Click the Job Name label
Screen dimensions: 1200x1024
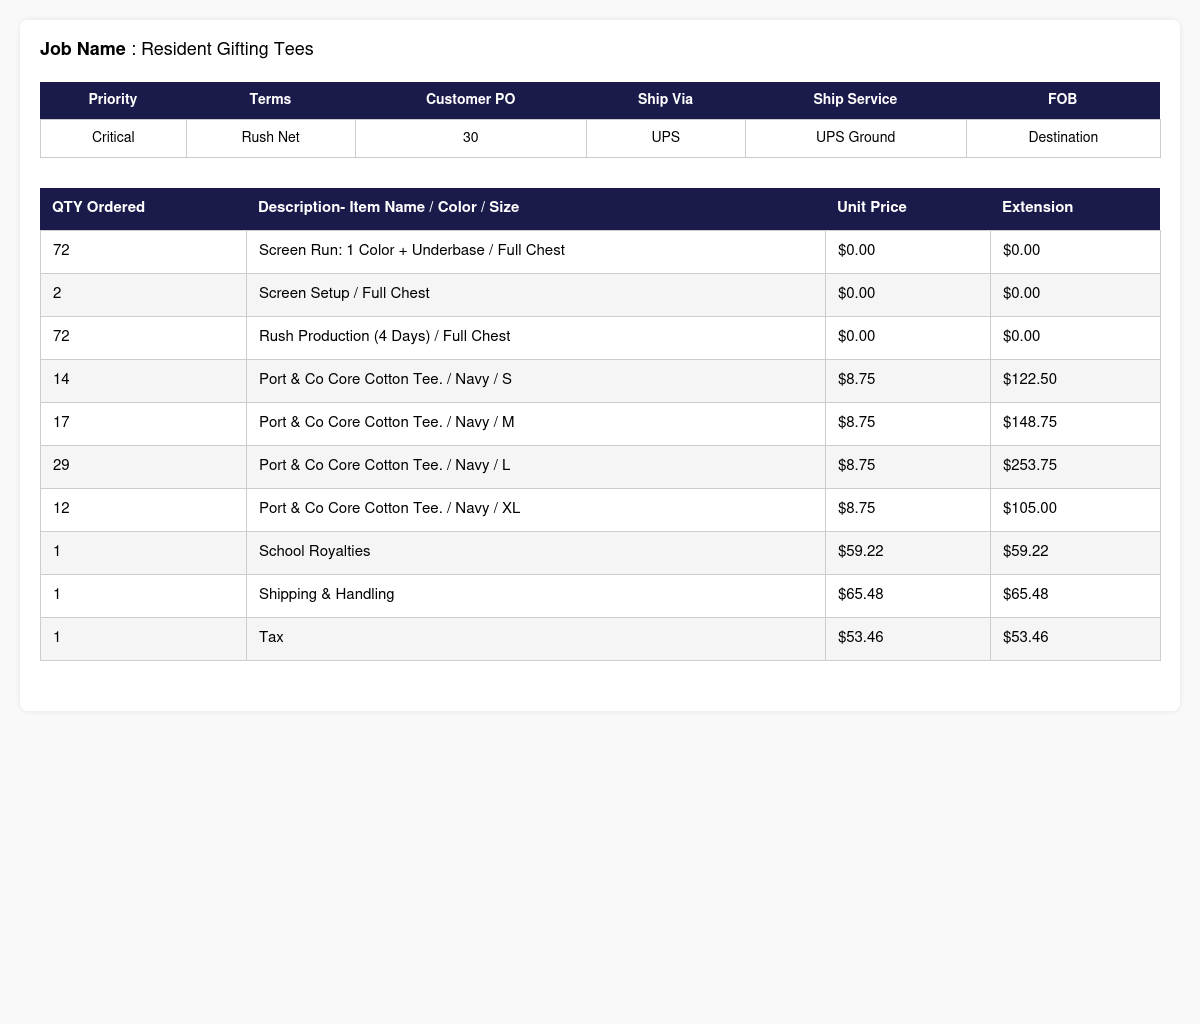[83, 49]
